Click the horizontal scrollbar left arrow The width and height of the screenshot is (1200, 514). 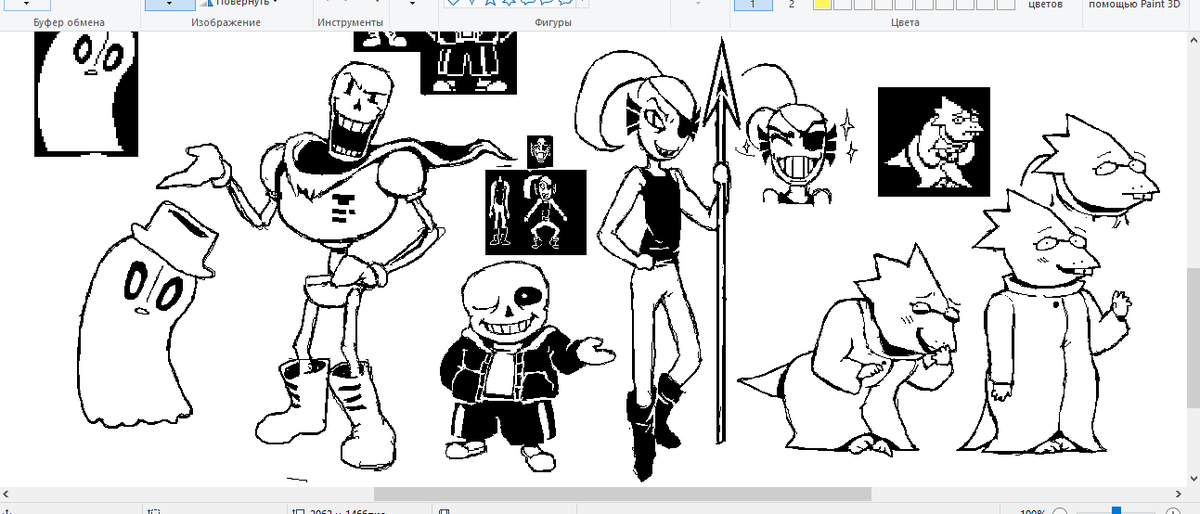(7, 494)
